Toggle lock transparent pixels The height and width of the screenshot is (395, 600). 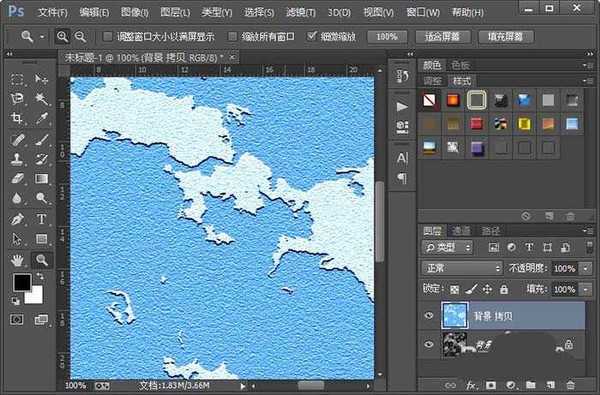coord(454,289)
